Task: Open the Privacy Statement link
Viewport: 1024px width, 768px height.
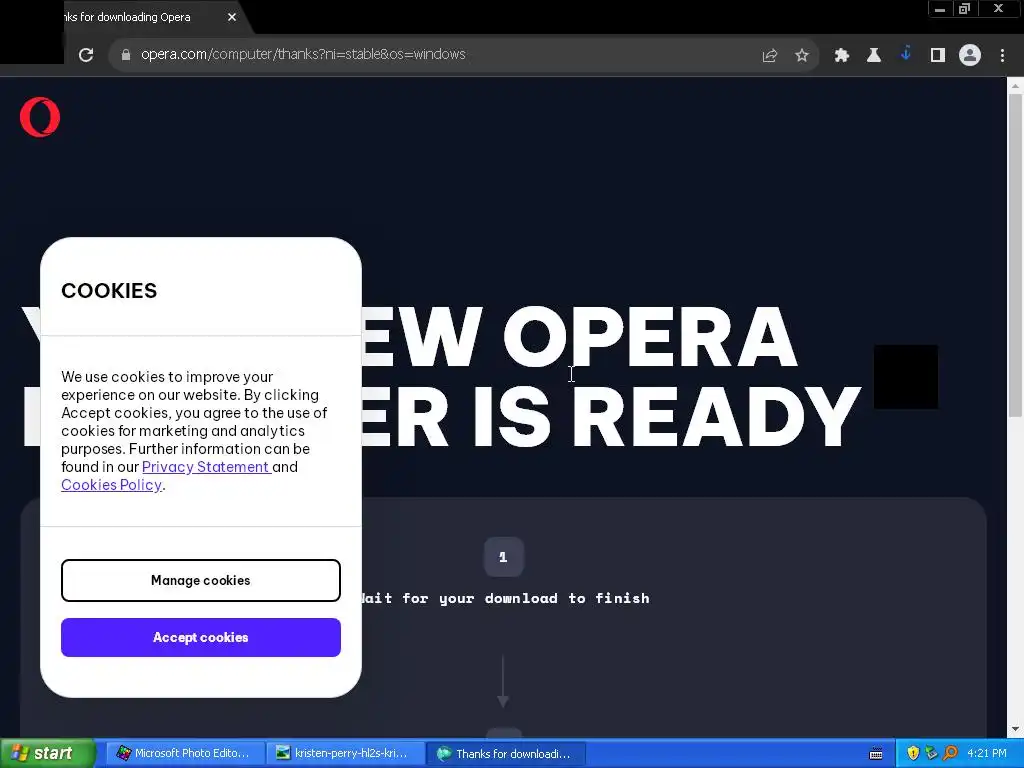Action: pyautogui.click(x=206, y=467)
